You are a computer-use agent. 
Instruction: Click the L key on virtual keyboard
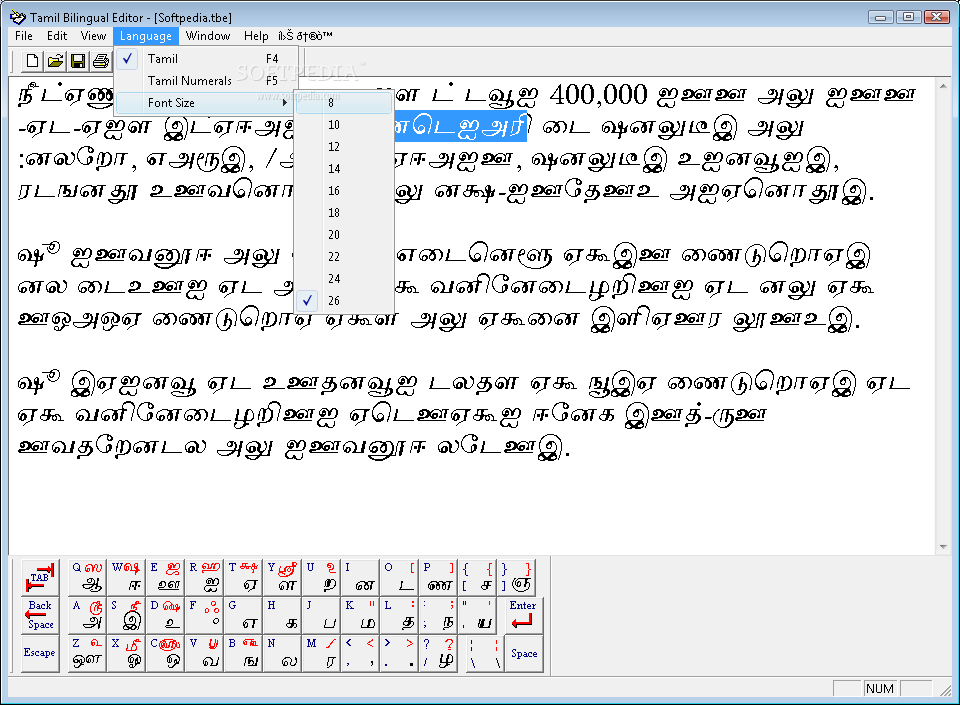pos(400,614)
